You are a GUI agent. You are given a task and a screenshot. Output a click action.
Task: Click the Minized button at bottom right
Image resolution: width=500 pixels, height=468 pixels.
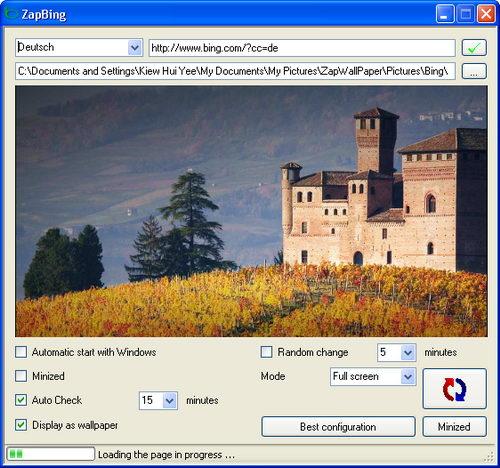tap(454, 427)
